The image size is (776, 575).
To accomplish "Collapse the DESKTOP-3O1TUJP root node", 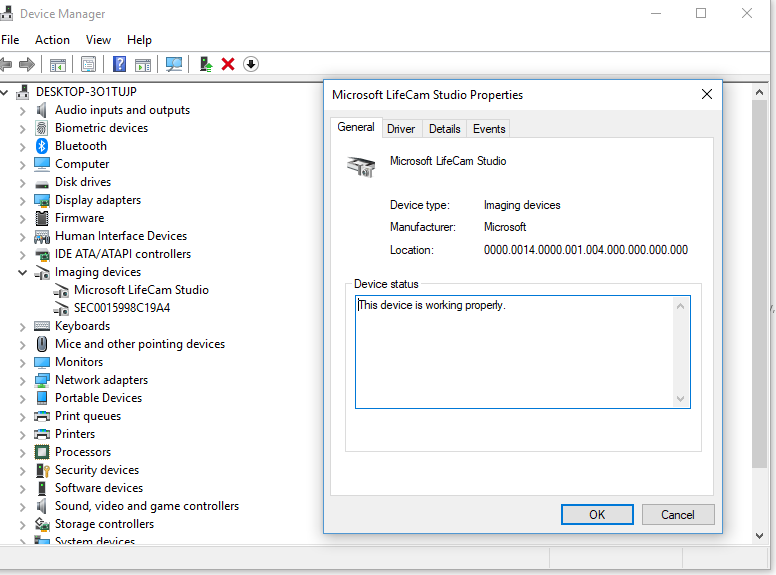I will [x=4, y=92].
